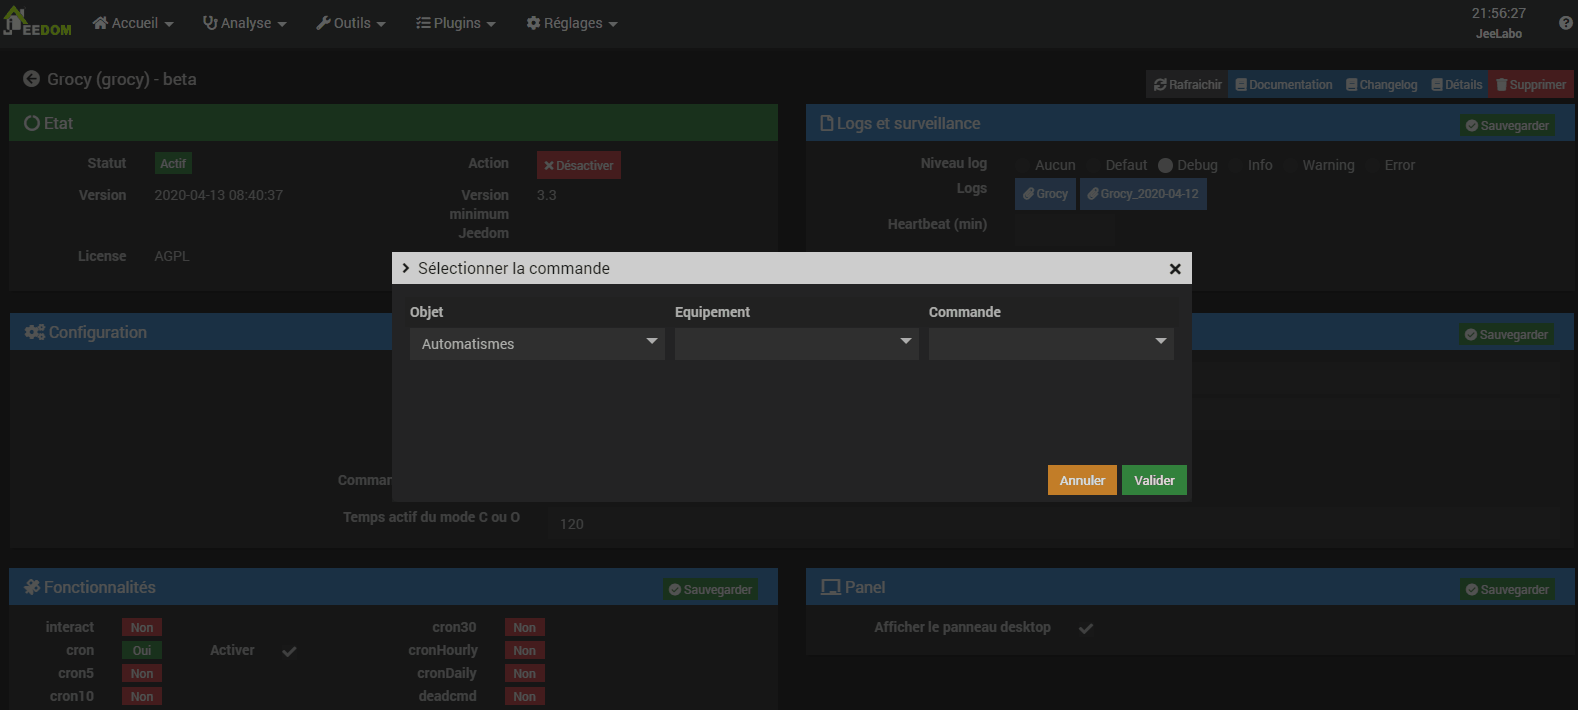Select the Debug log level radio
This screenshot has height=710, width=1578.
[1165, 166]
